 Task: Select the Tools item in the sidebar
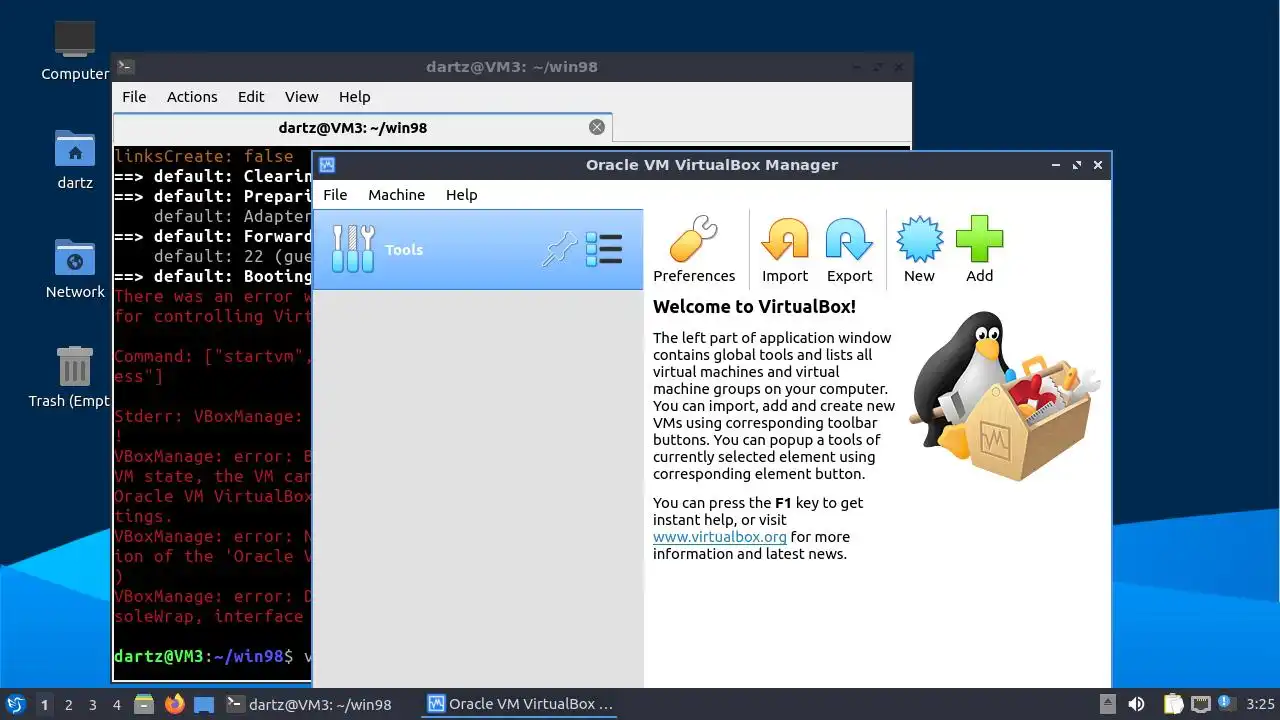pyautogui.click(x=478, y=250)
